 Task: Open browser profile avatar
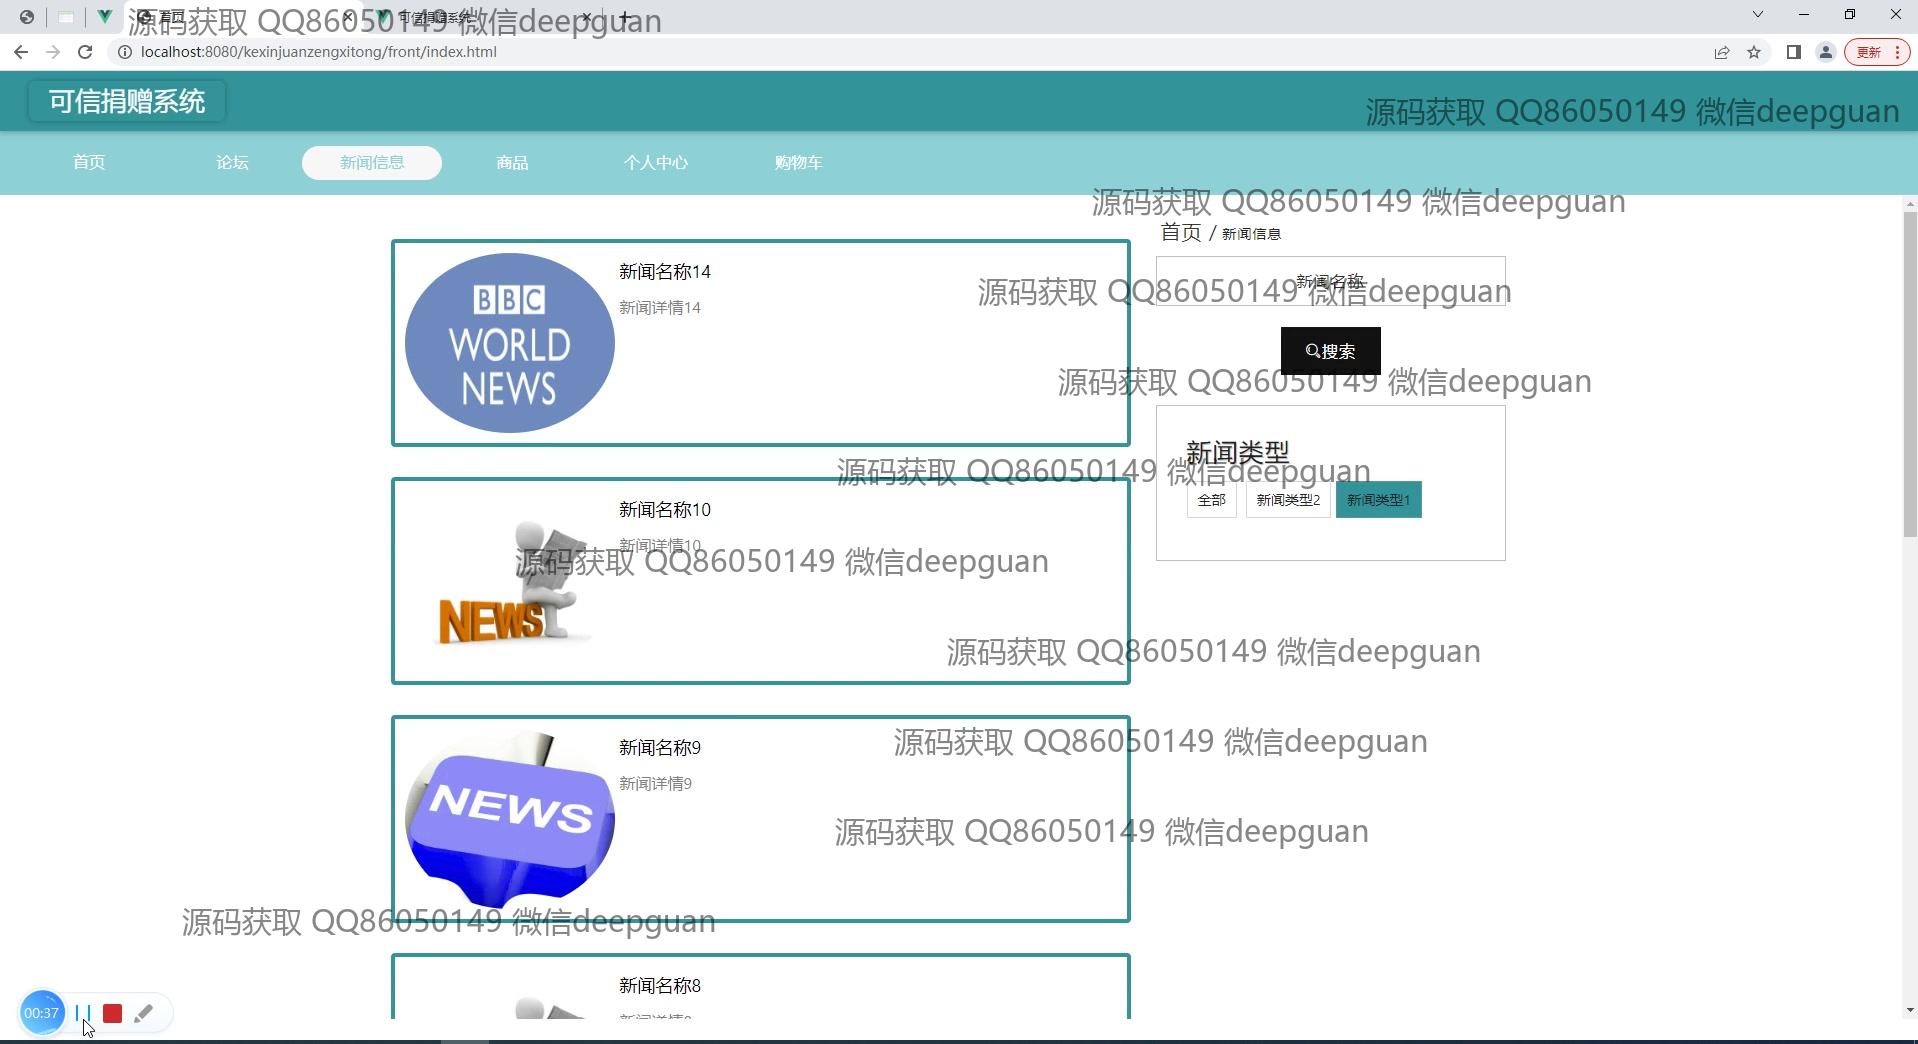pos(1826,52)
